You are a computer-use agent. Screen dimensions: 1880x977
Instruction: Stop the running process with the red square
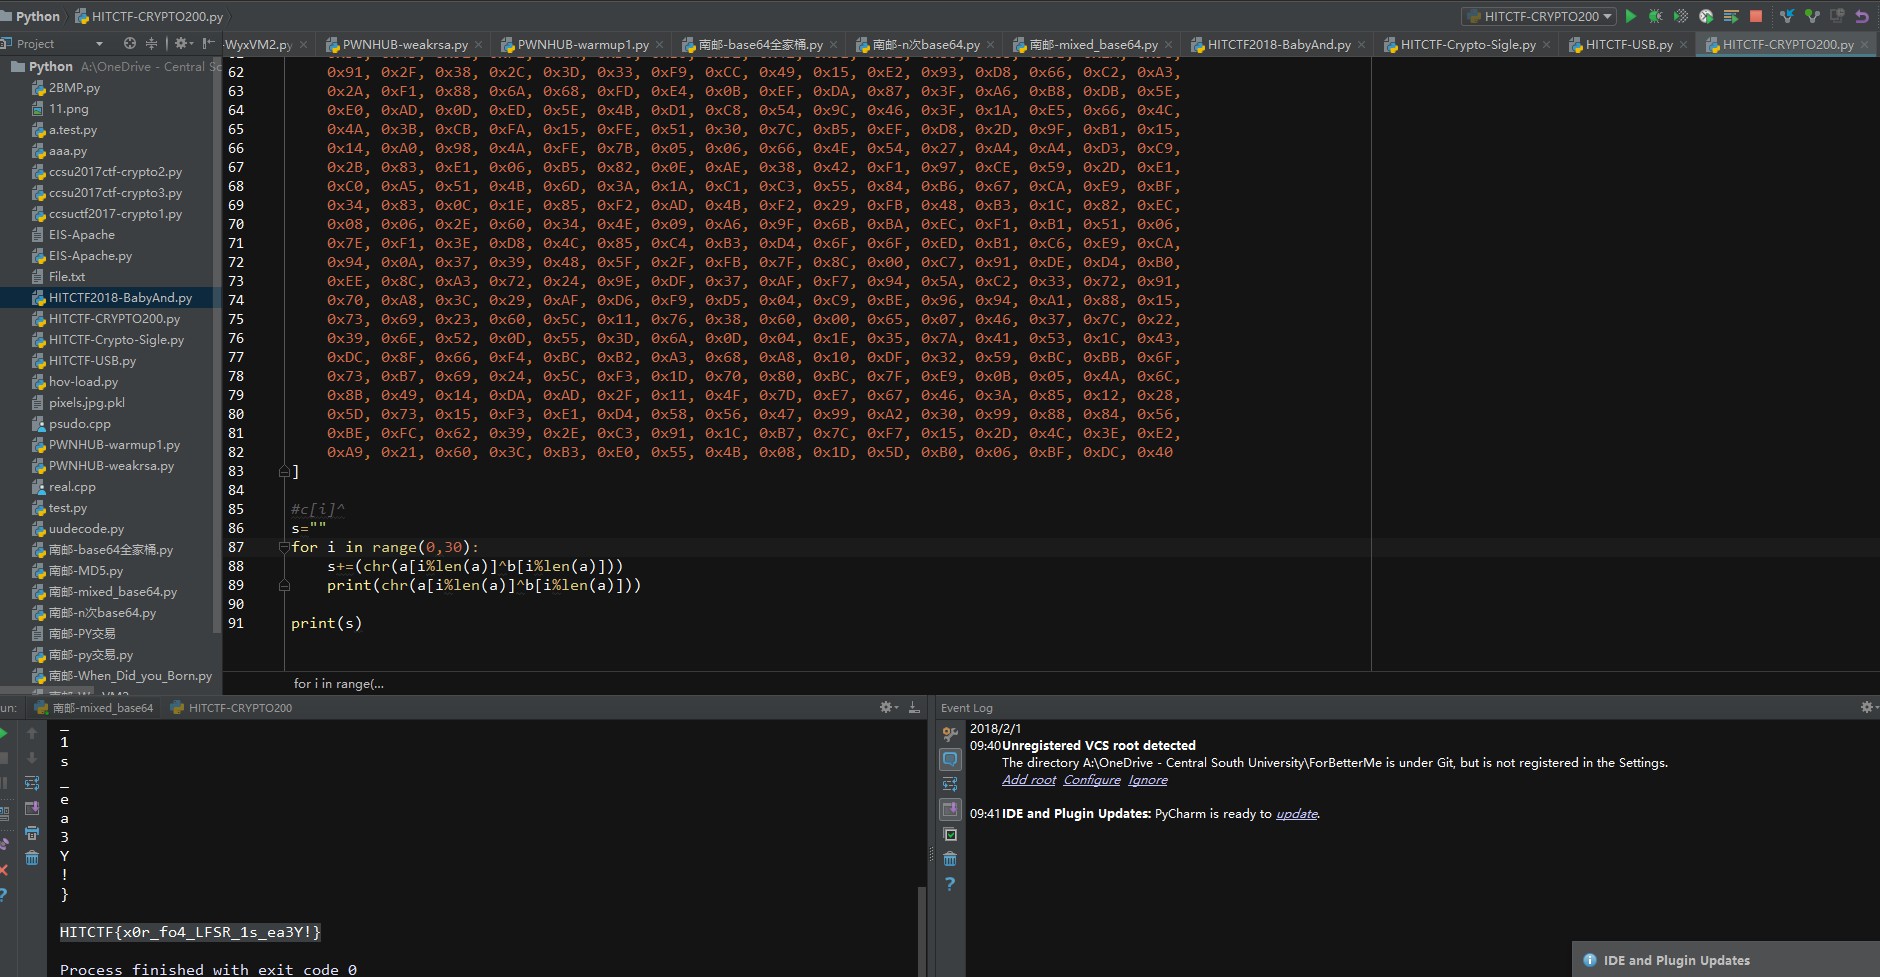(1756, 16)
